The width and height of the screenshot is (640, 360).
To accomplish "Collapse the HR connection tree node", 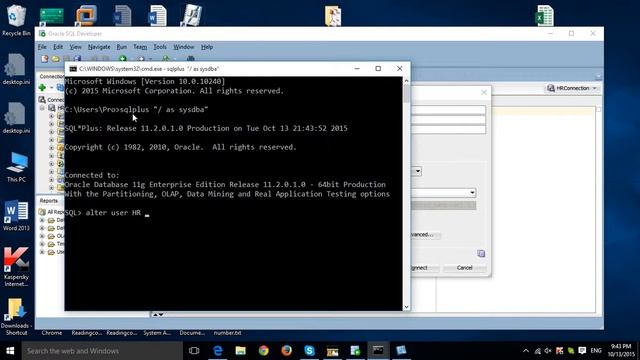I will (x=42, y=108).
